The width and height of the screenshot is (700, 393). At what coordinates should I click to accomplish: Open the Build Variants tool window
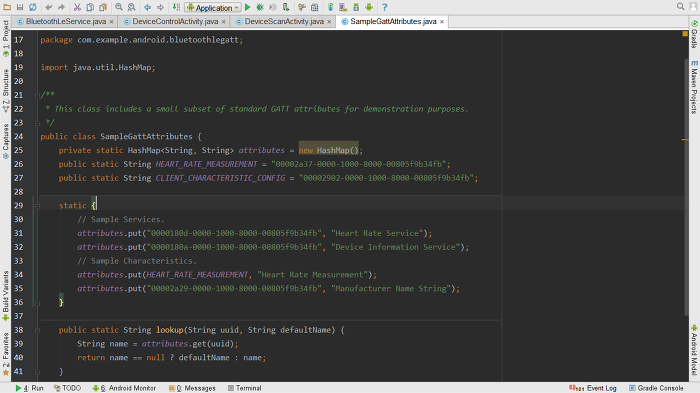click(5, 296)
